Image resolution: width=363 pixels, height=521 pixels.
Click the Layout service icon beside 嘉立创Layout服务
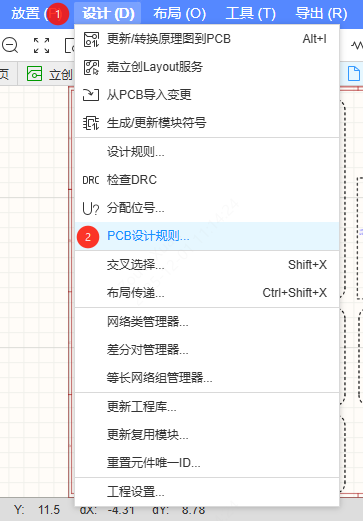point(91,67)
